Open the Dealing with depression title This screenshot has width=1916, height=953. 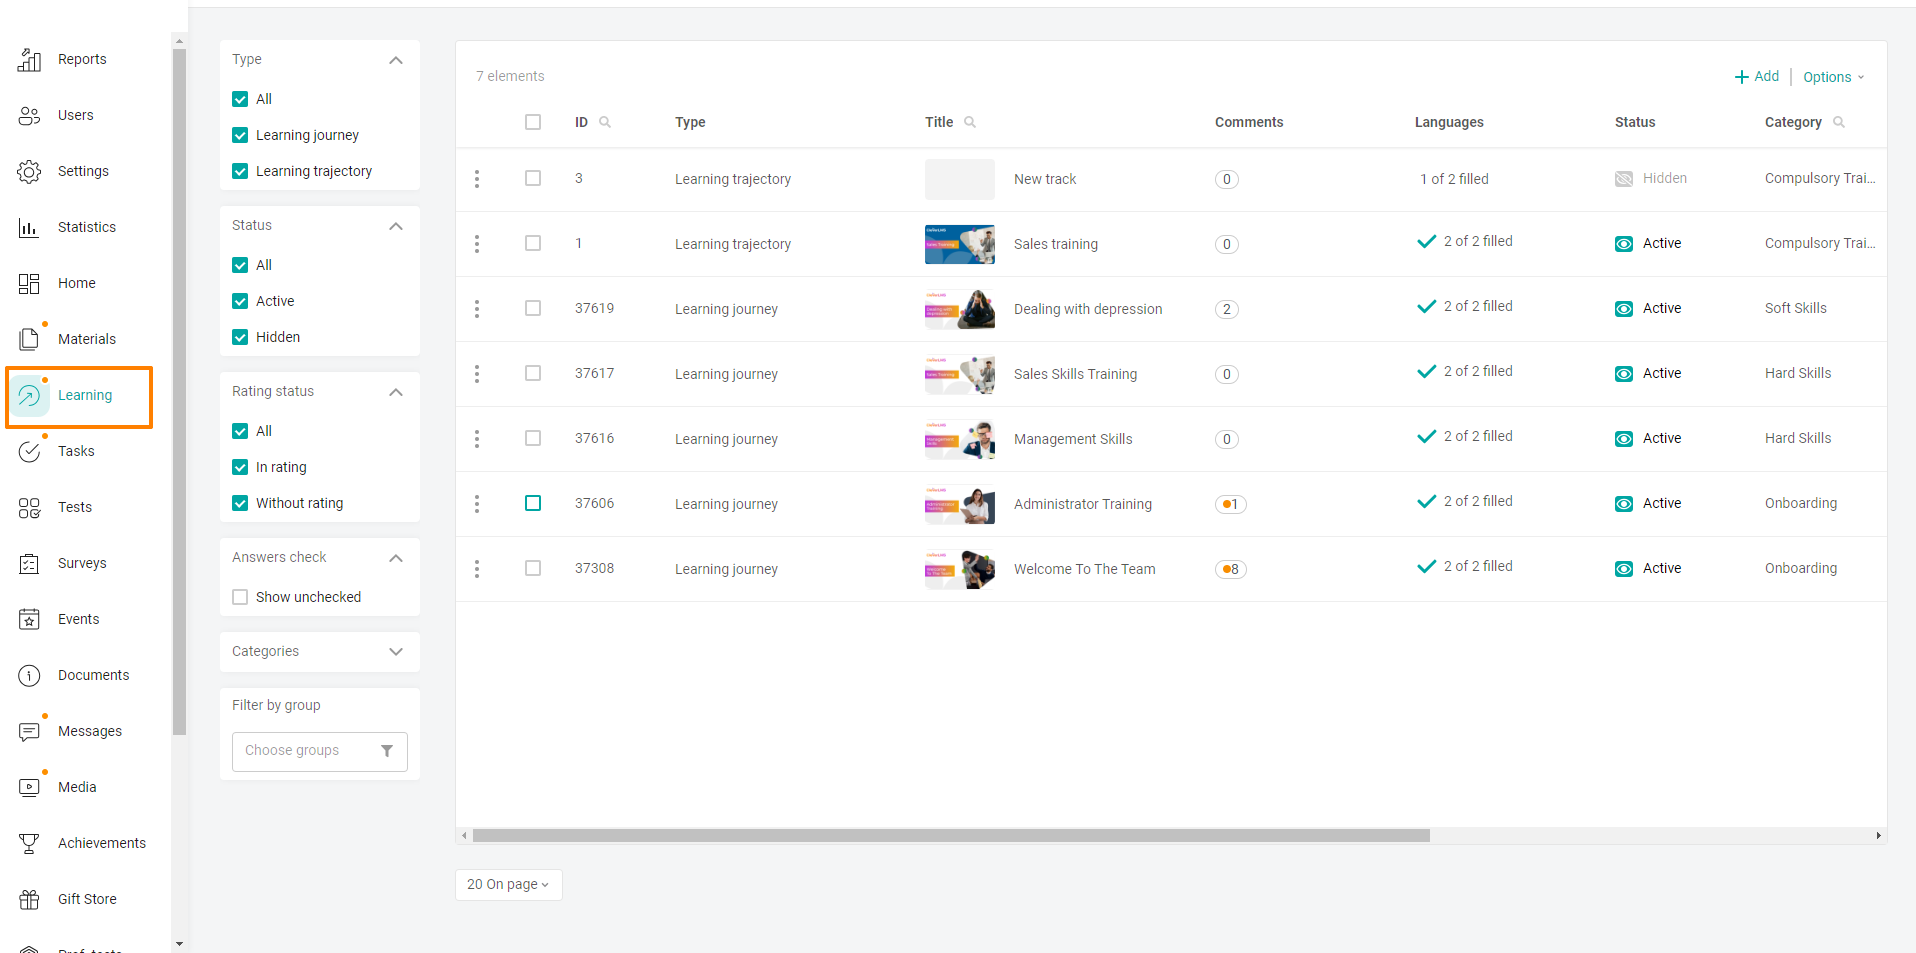pyautogui.click(x=1088, y=309)
